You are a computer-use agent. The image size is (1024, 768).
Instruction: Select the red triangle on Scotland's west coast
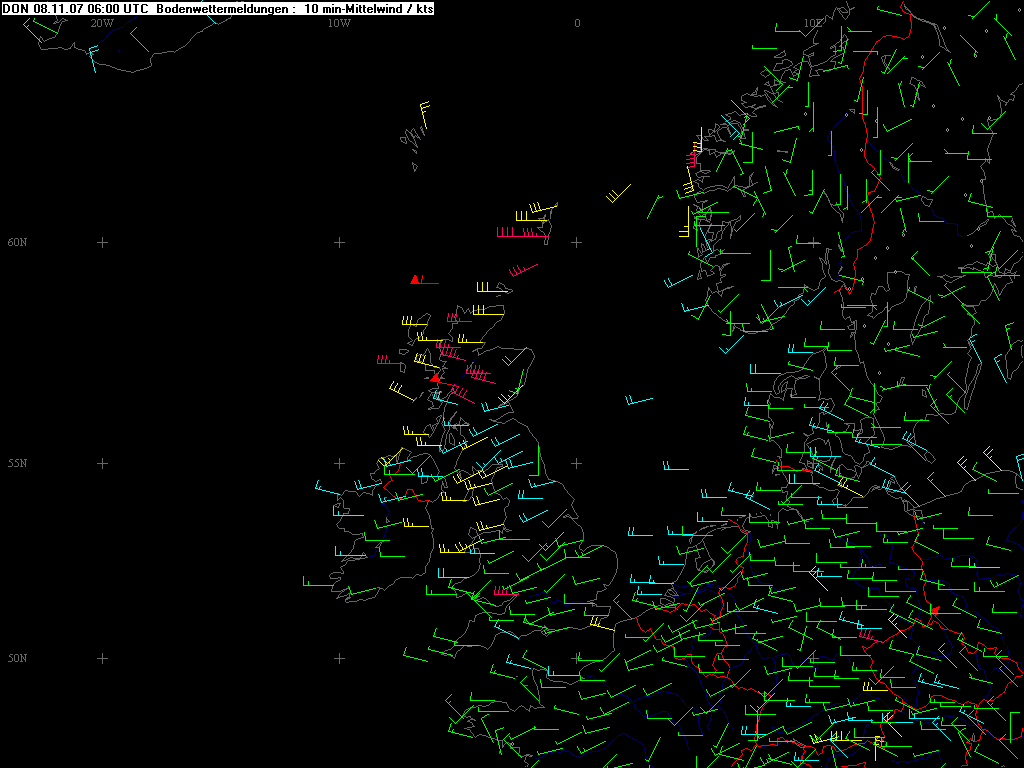point(435,378)
